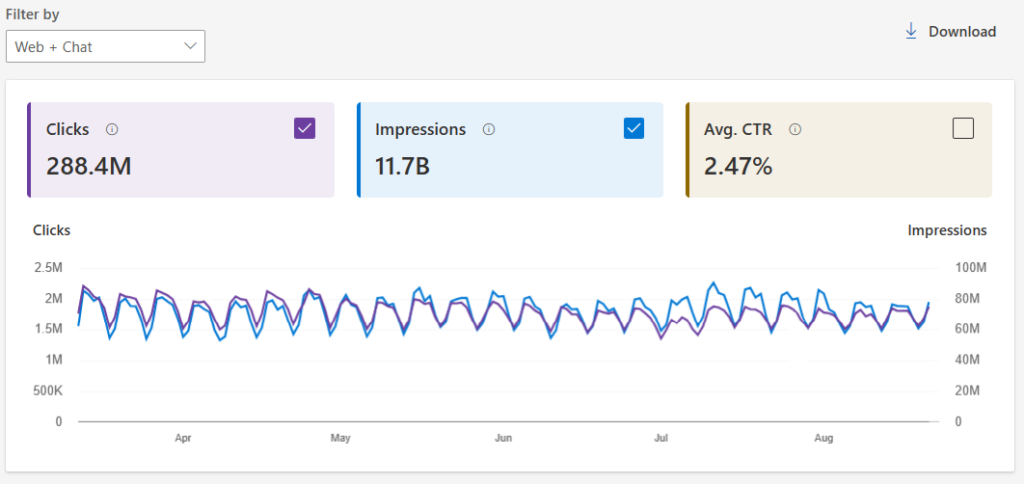Click the info icon beside Impressions

(x=488, y=129)
